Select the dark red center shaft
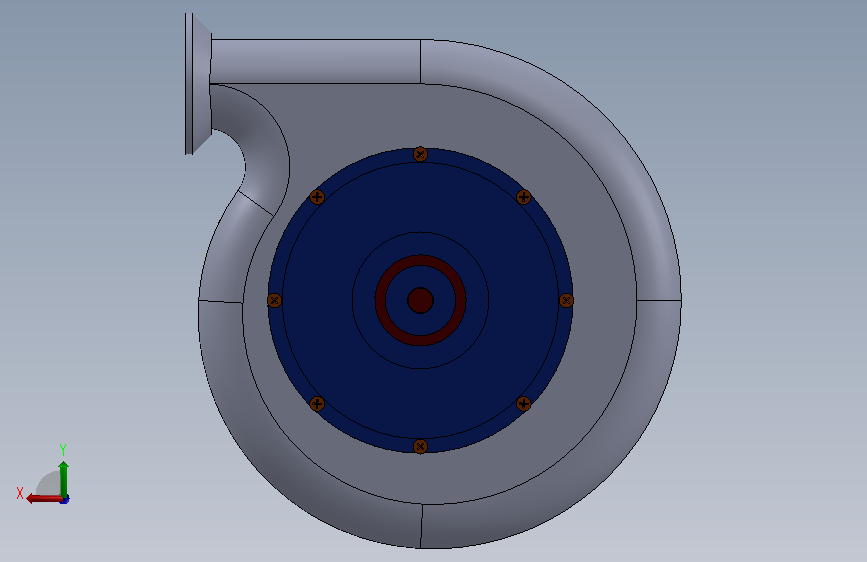Image resolution: width=867 pixels, height=562 pixels. coord(420,300)
